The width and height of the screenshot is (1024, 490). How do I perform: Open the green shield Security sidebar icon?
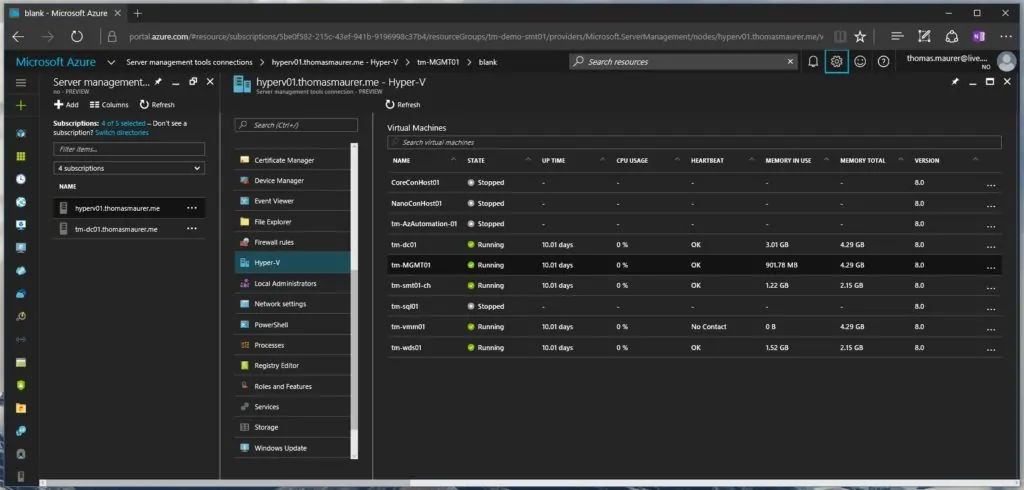tap(21, 385)
